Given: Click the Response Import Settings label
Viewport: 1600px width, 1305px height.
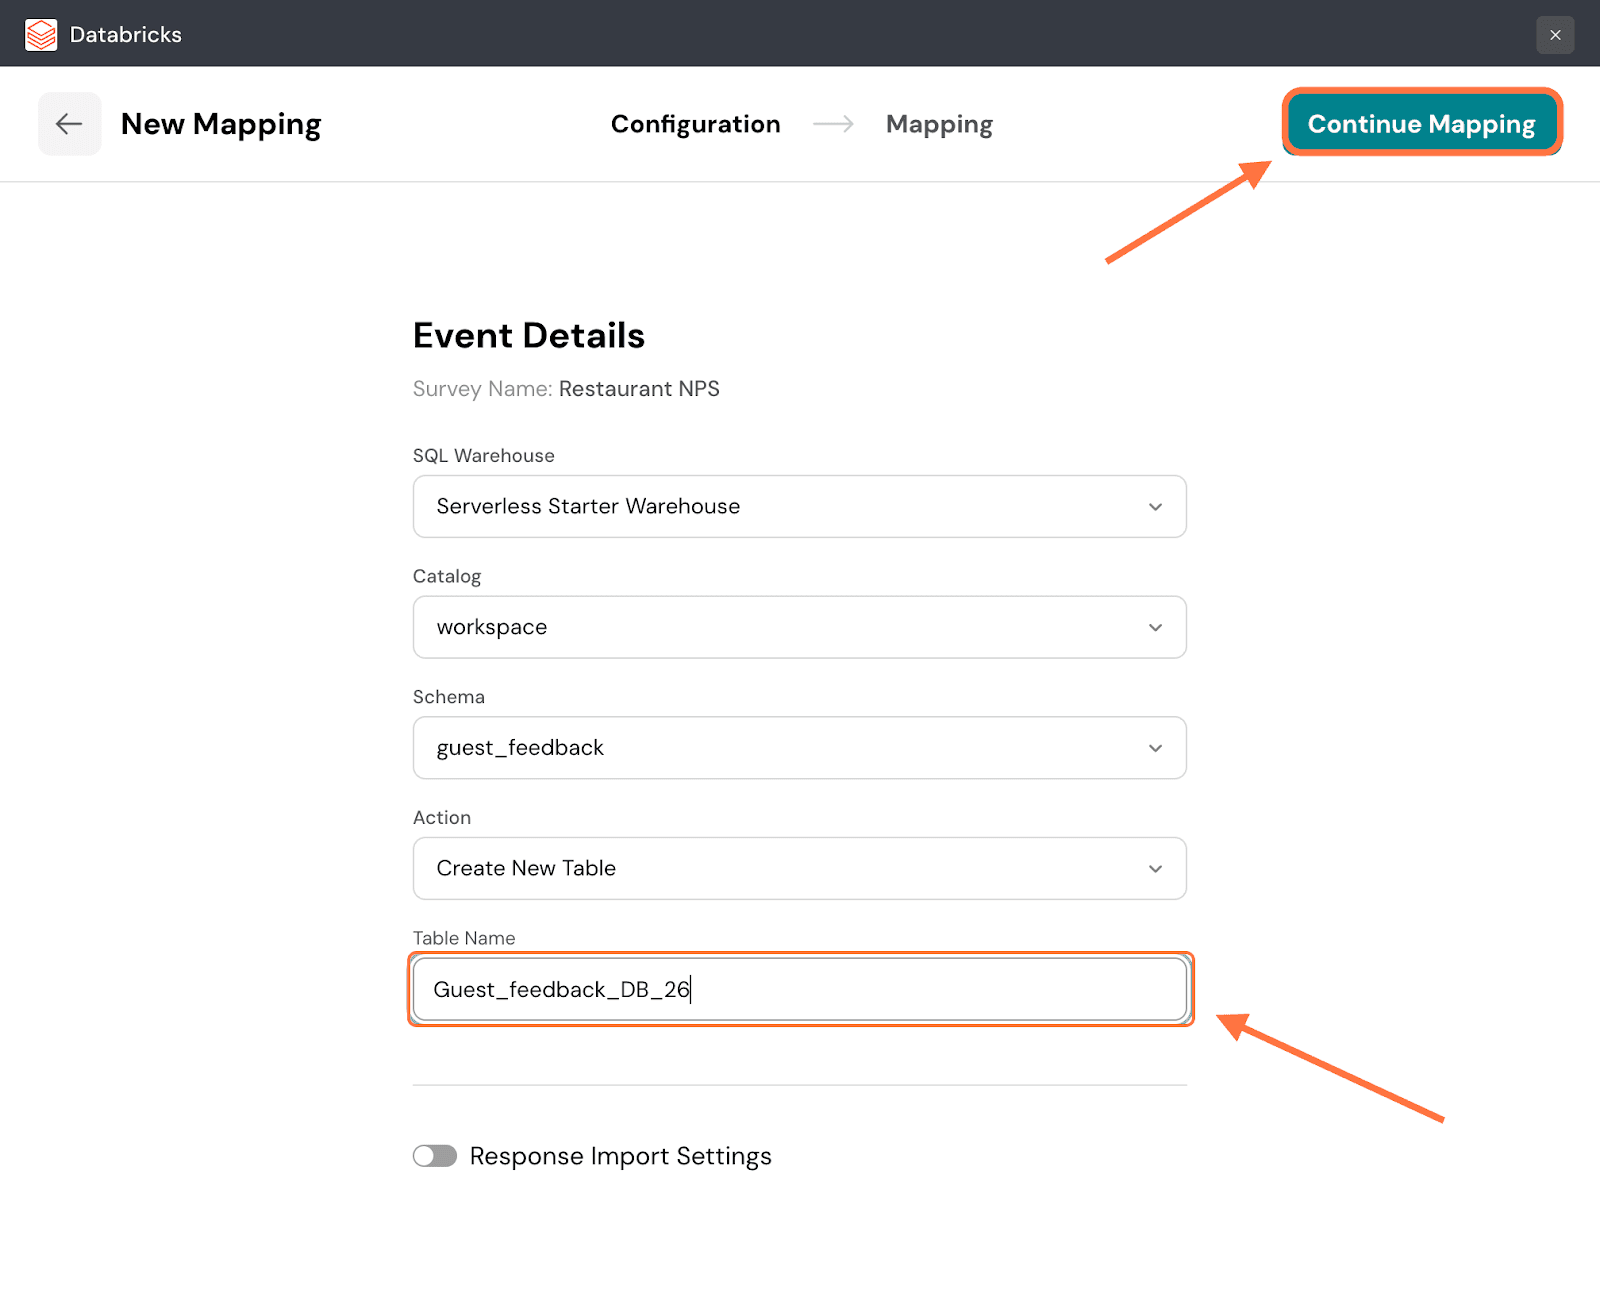Looking at the screenshot, I should (620, 1156).
